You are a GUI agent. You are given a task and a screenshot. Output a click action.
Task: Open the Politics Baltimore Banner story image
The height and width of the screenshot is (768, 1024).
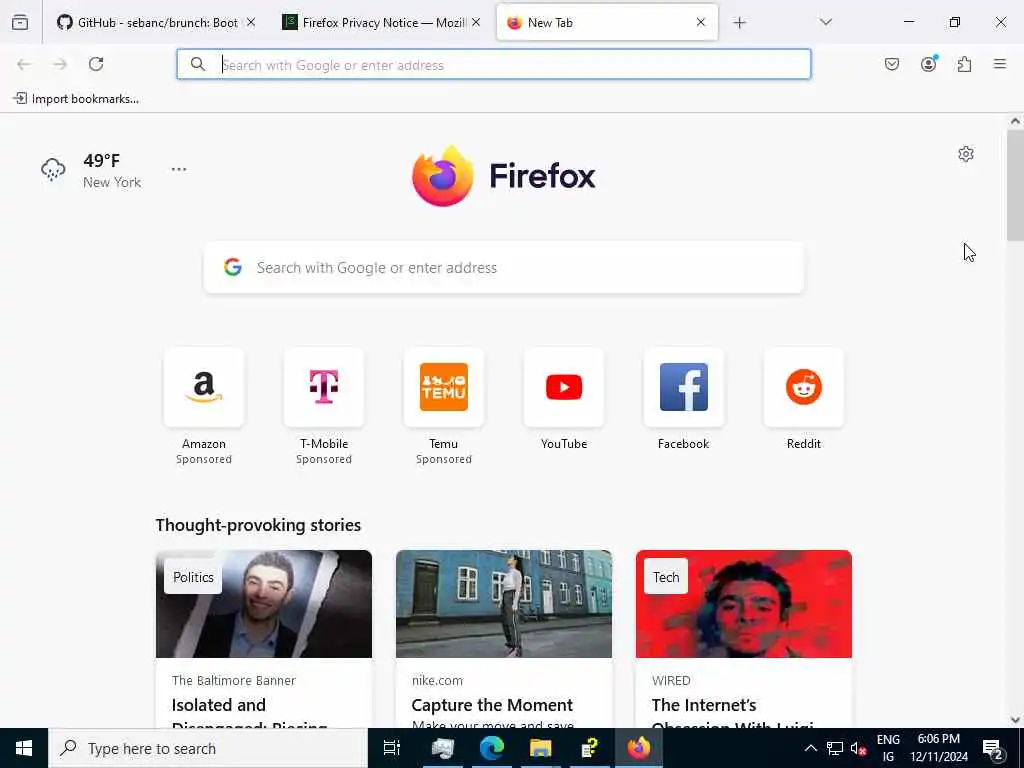coord(264,603)
